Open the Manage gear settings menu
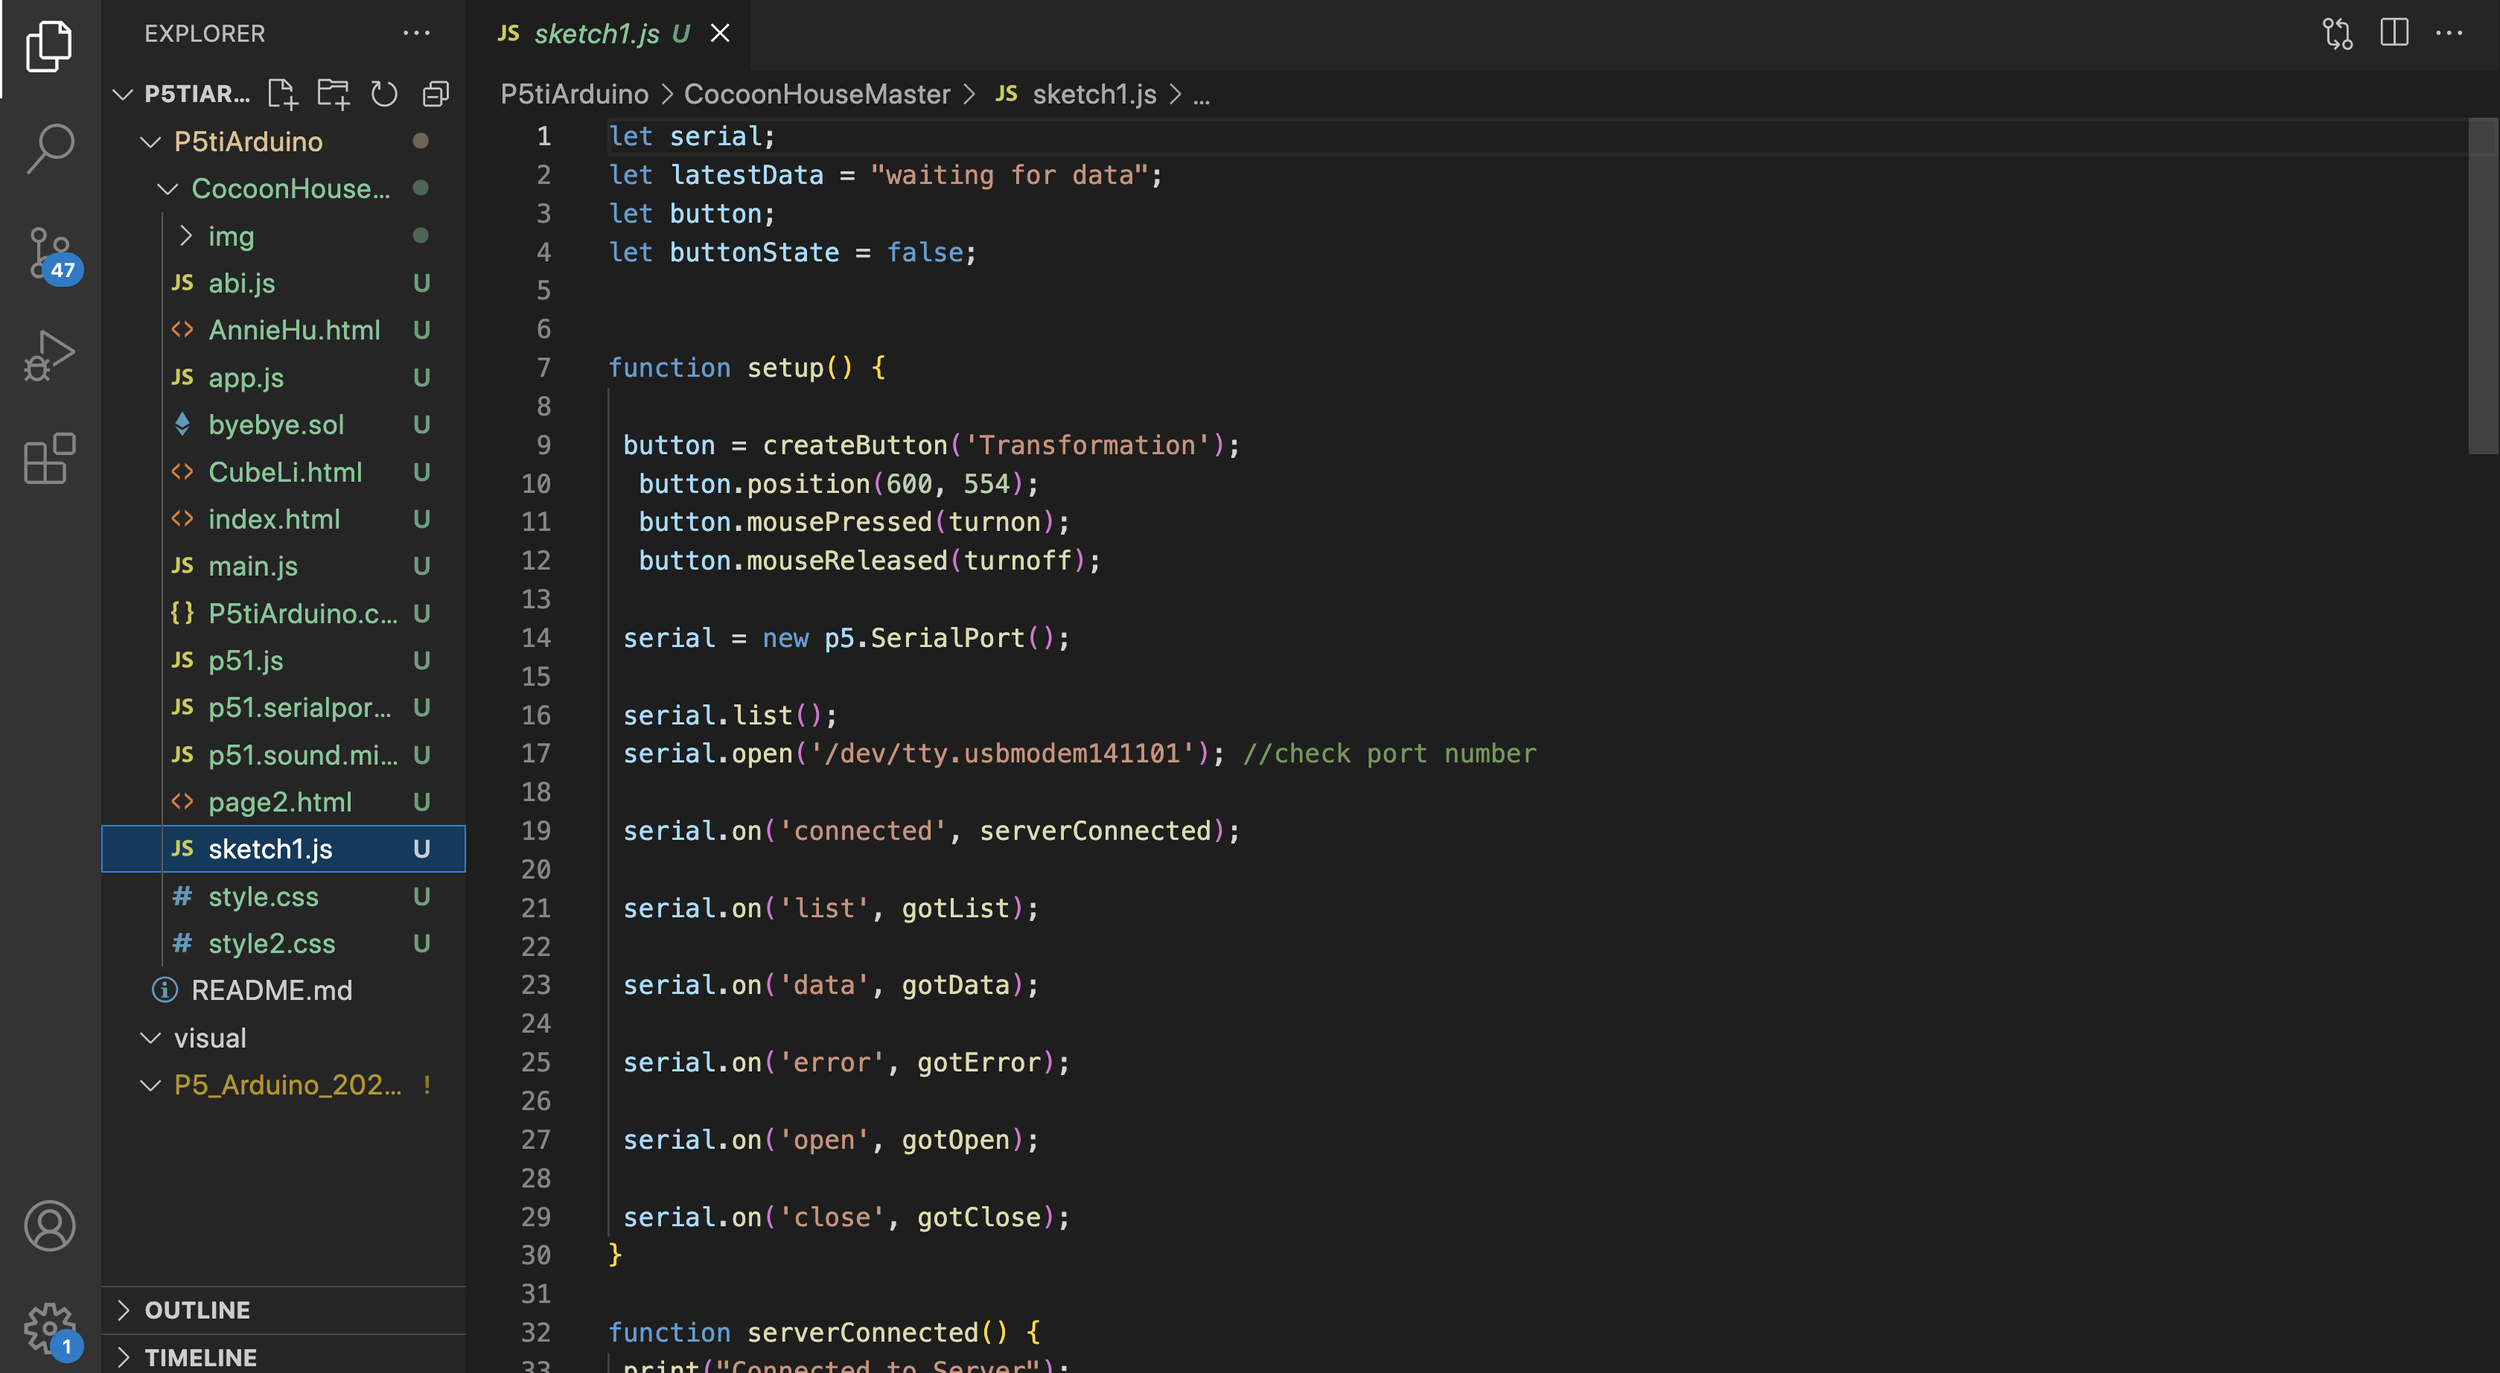Screen dimensions: 2500x1373 click(50, 1328)
